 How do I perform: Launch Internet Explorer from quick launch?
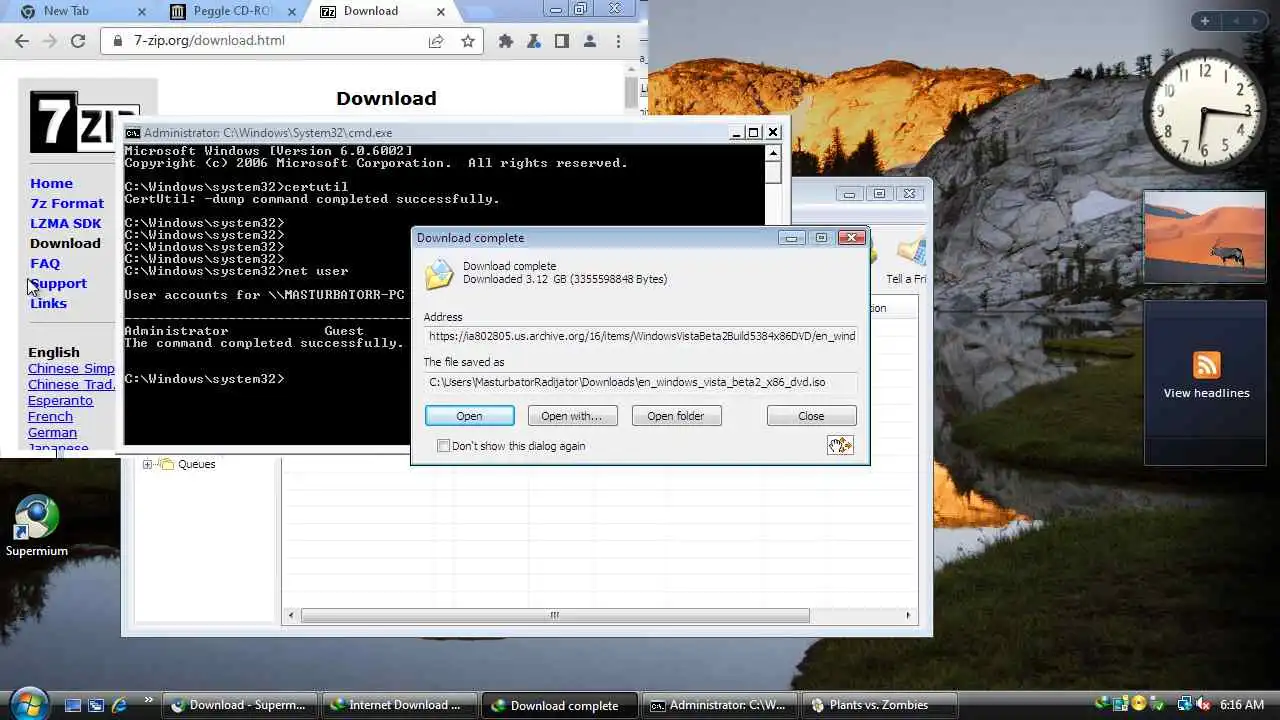click(x=119, y=705)
